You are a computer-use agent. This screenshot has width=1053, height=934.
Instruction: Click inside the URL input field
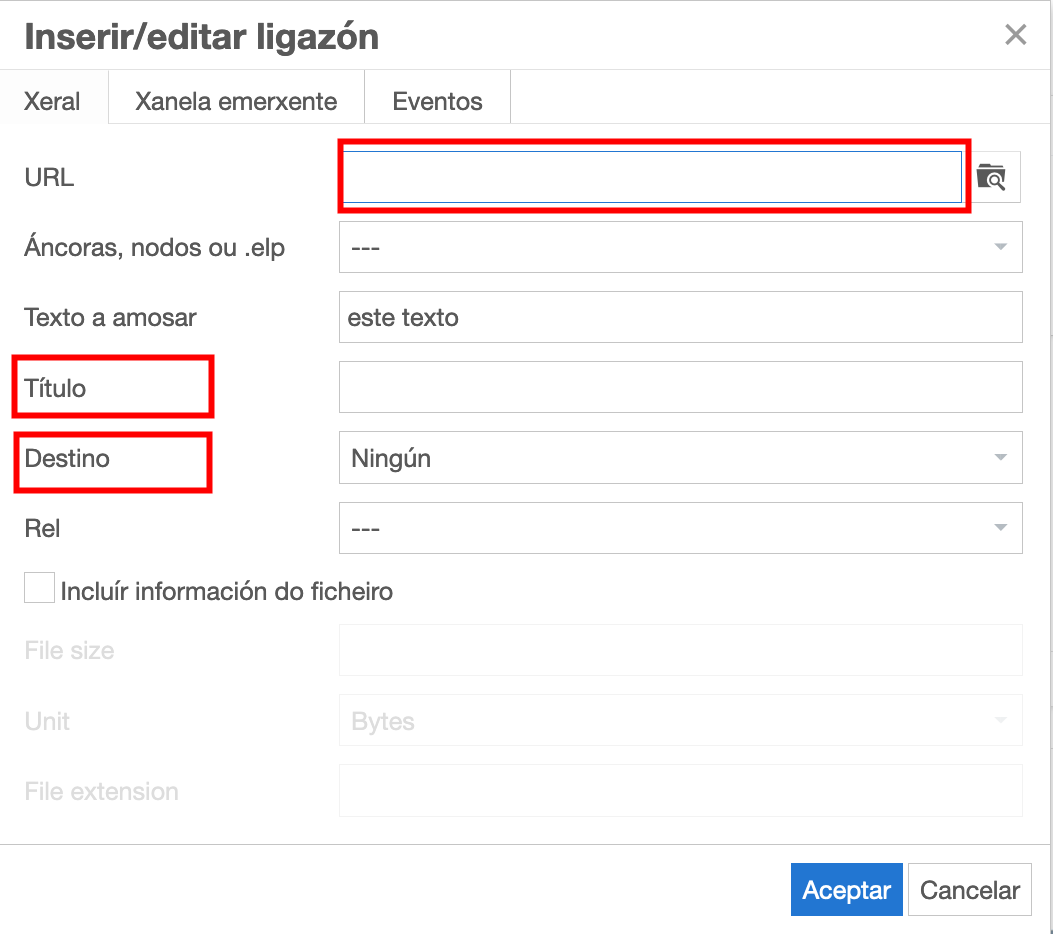650,175
